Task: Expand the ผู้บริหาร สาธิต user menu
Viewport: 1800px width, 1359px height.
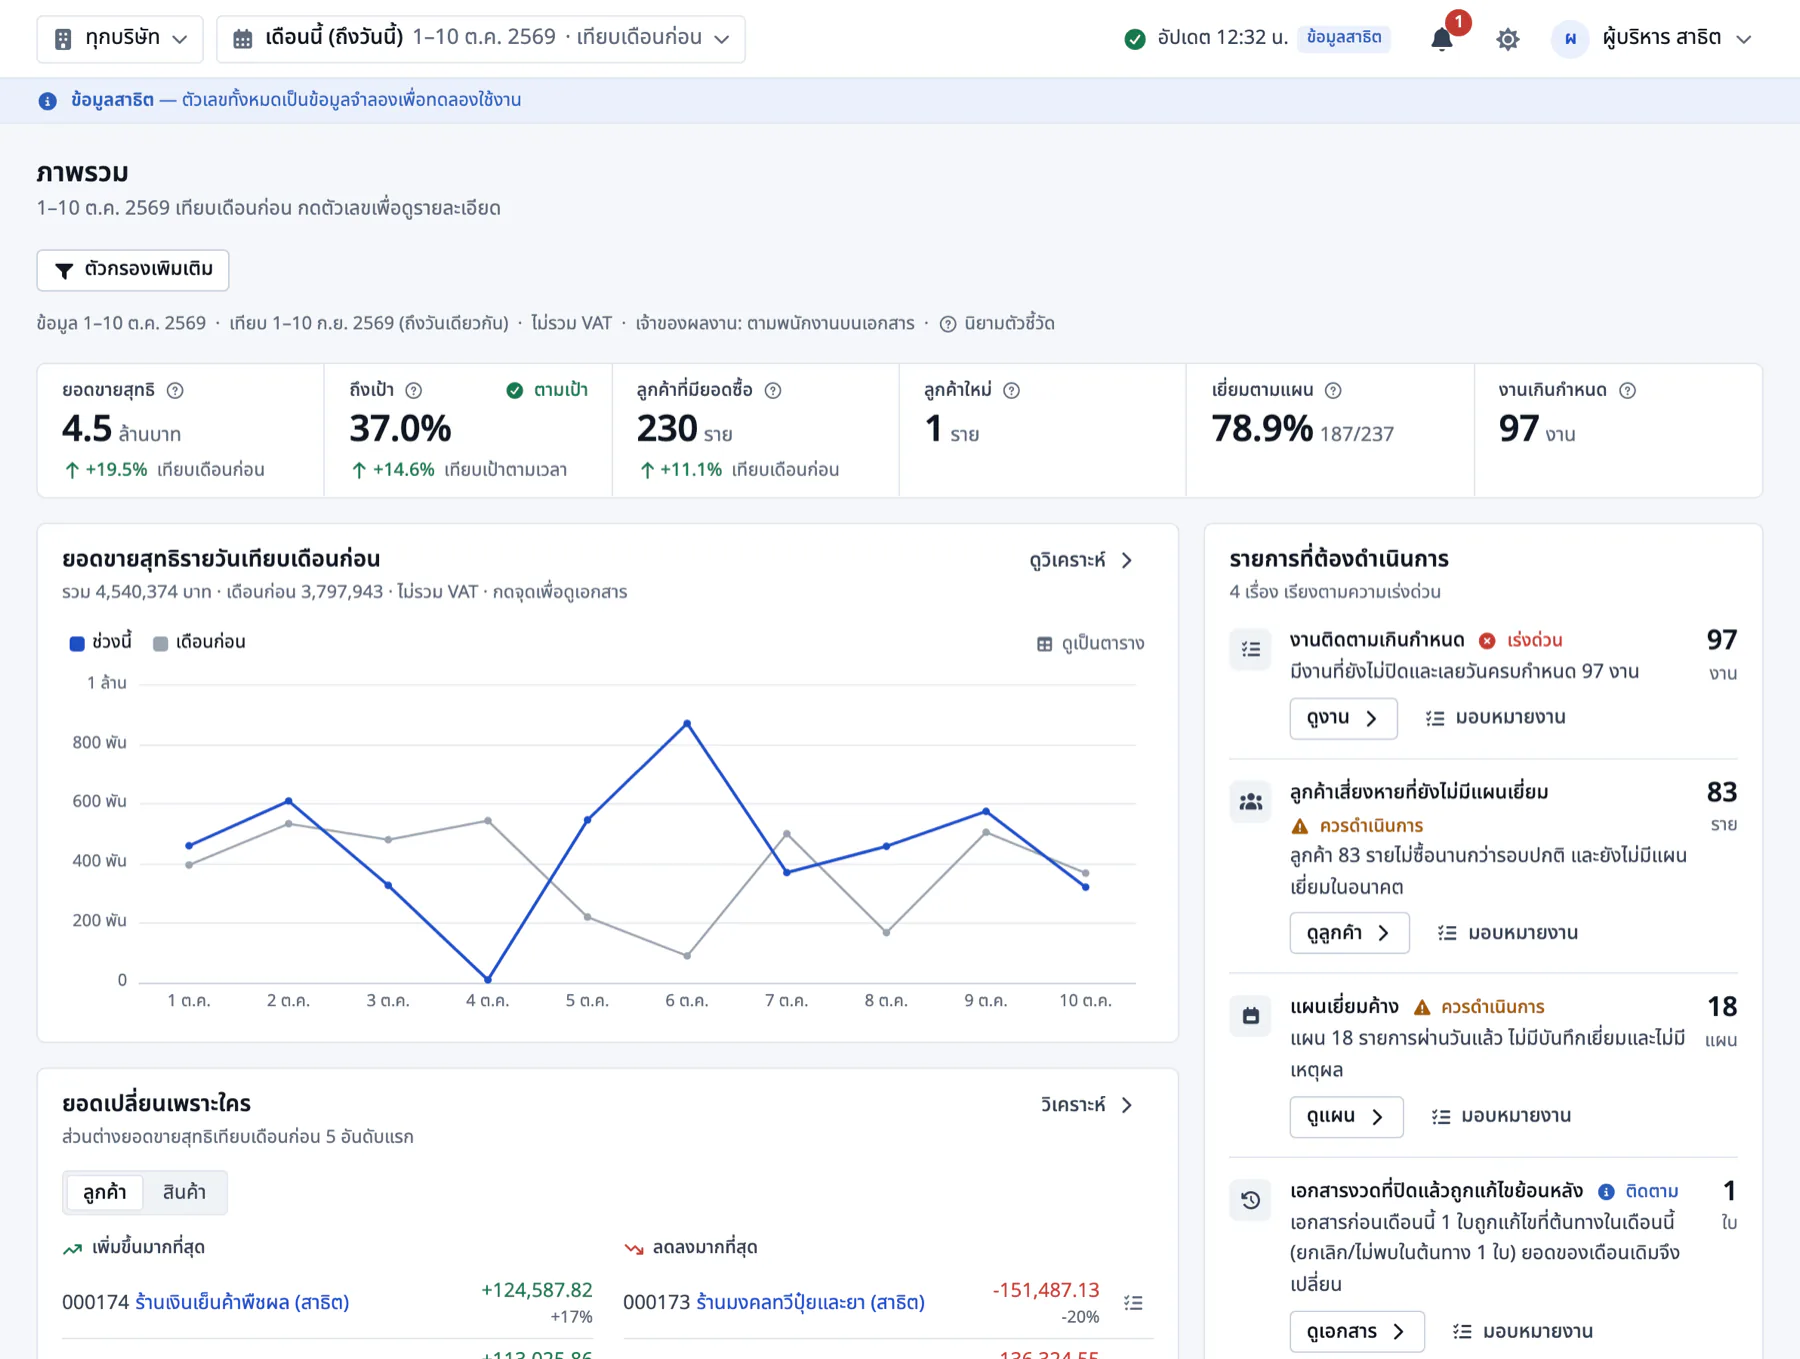Action: point(1651,39)
